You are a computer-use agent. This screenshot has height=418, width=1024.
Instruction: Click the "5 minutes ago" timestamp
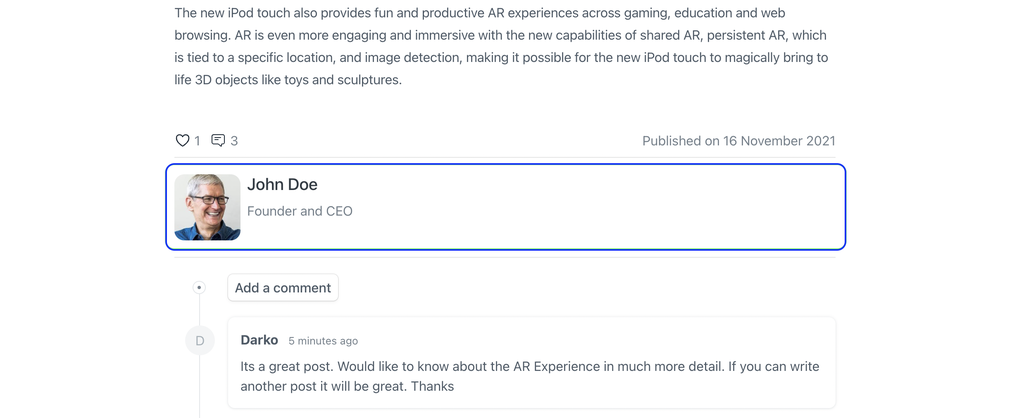click(323, 341)
